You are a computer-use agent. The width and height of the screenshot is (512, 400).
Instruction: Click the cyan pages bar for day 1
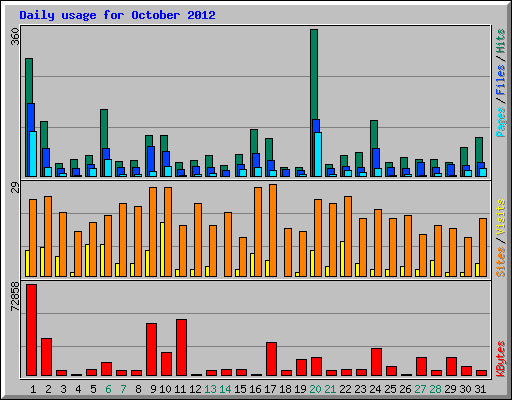[33, 154]
